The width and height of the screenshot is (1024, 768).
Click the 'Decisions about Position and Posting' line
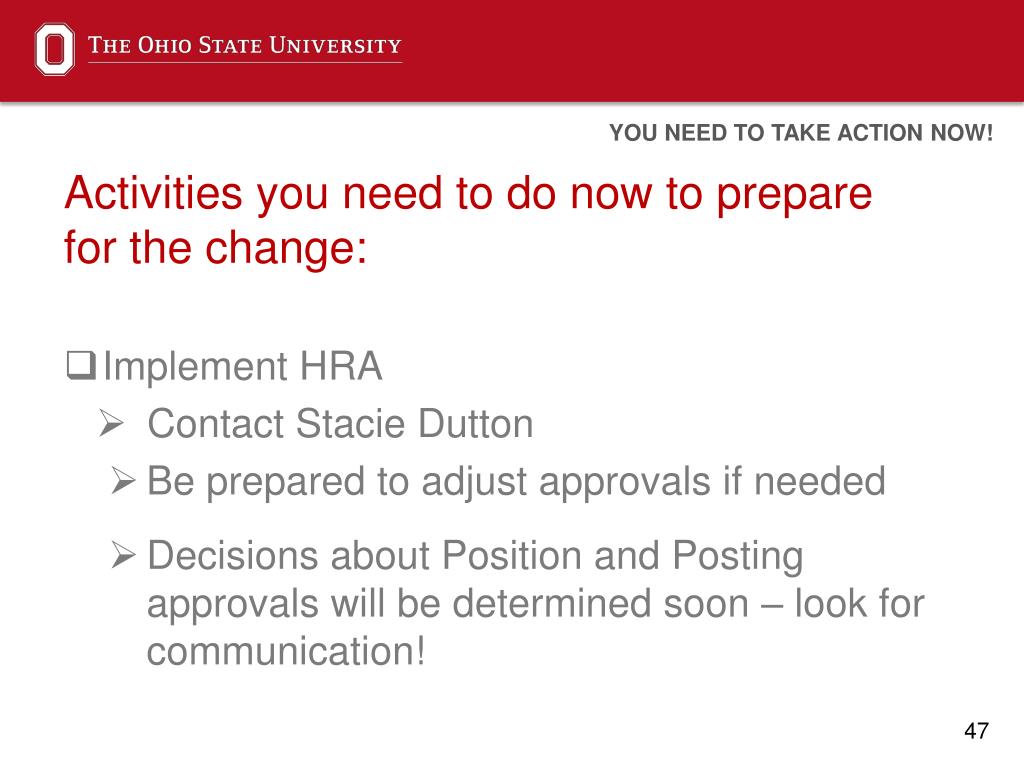pyautogui.click(x=475, y=557)
